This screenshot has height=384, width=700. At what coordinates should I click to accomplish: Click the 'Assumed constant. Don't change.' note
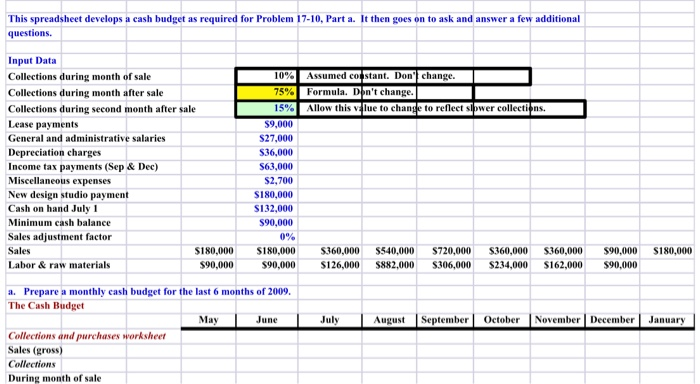click(381, 76)
